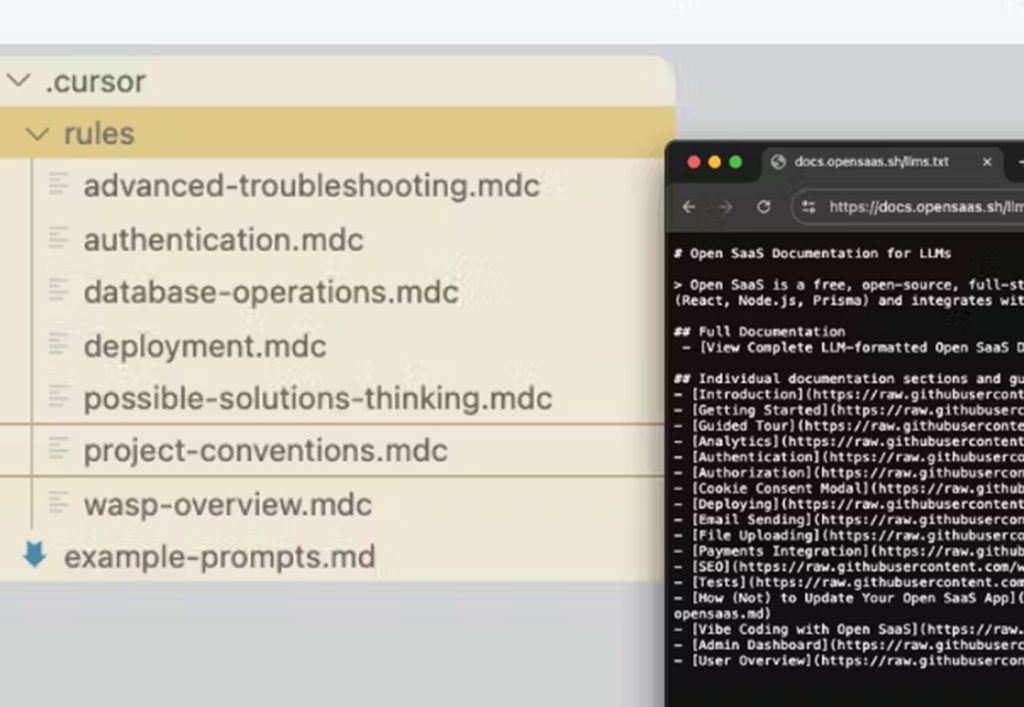Click the blue markdown arrow icon for example-prompts.md

pyautogui.click(x=35, y=555)
